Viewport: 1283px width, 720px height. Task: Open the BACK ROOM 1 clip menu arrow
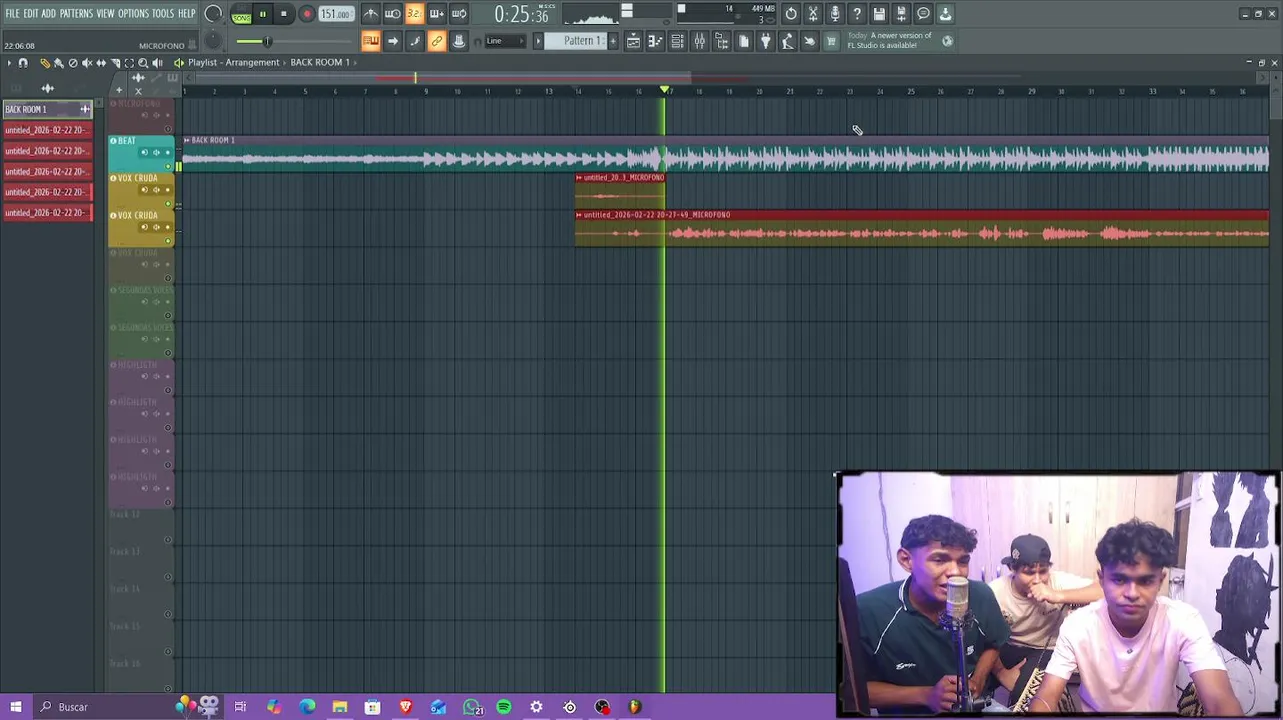(x=187, y=140)
